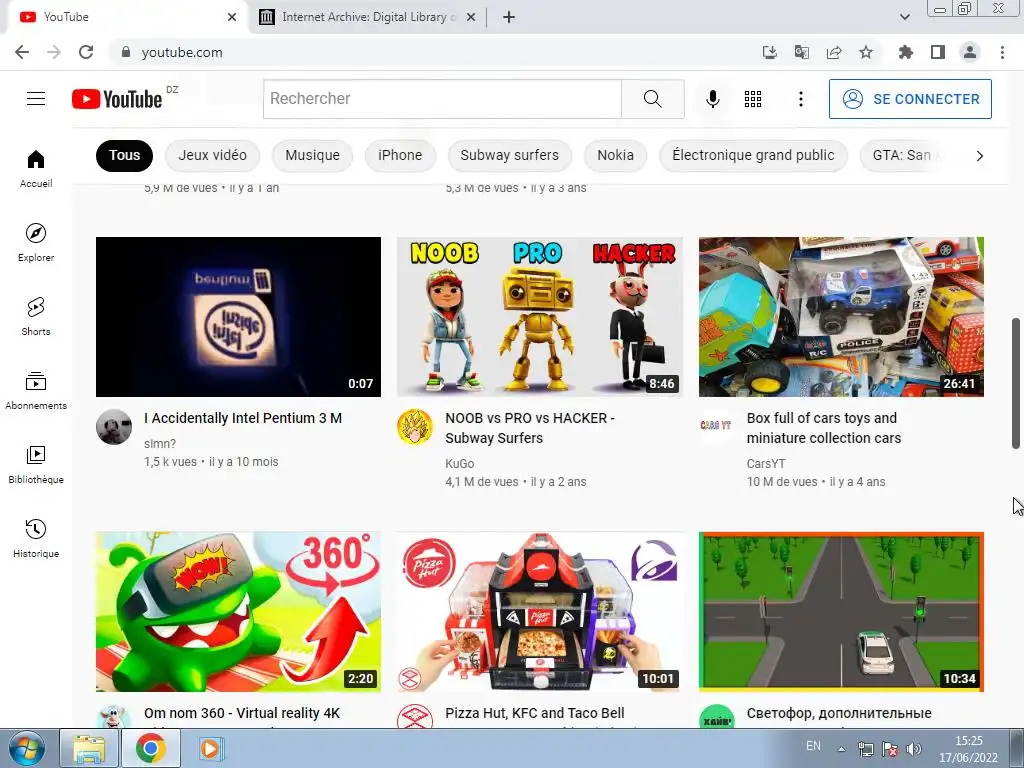Open YouTube settings three-dot menu
This screenshot has height=768, width=1024.
pos(801,99)
